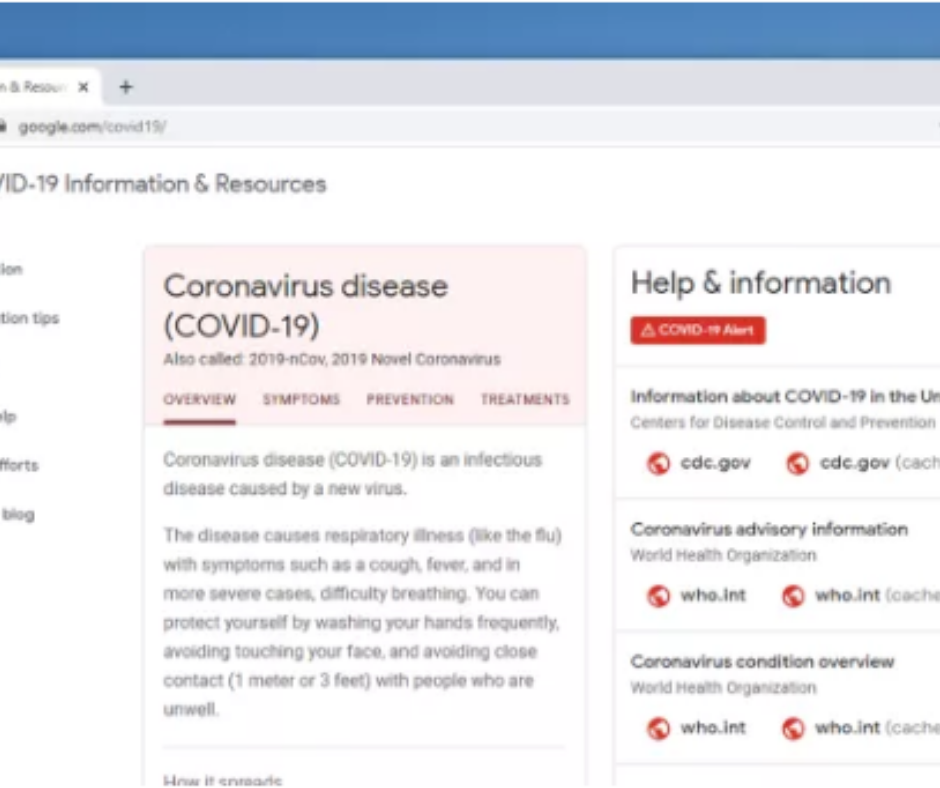Click 'Information about COVID-19 in the' heading
Viewport: 940px width, 788px height.
point(785,396)
